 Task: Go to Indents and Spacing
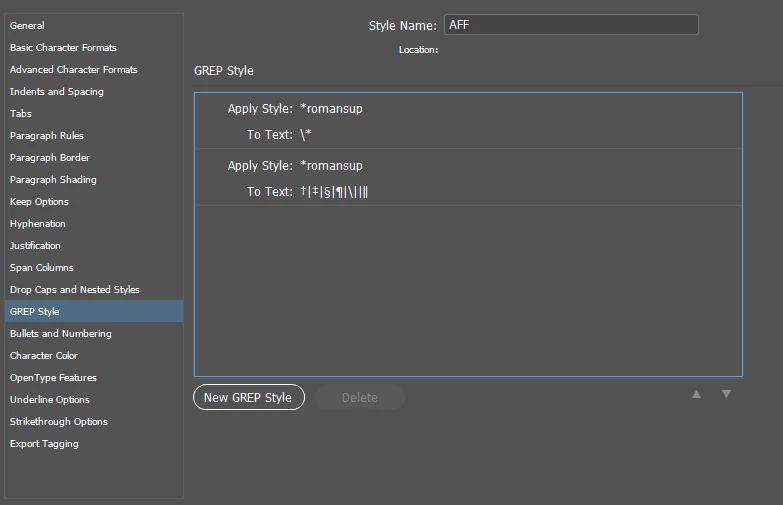[94, 91]
